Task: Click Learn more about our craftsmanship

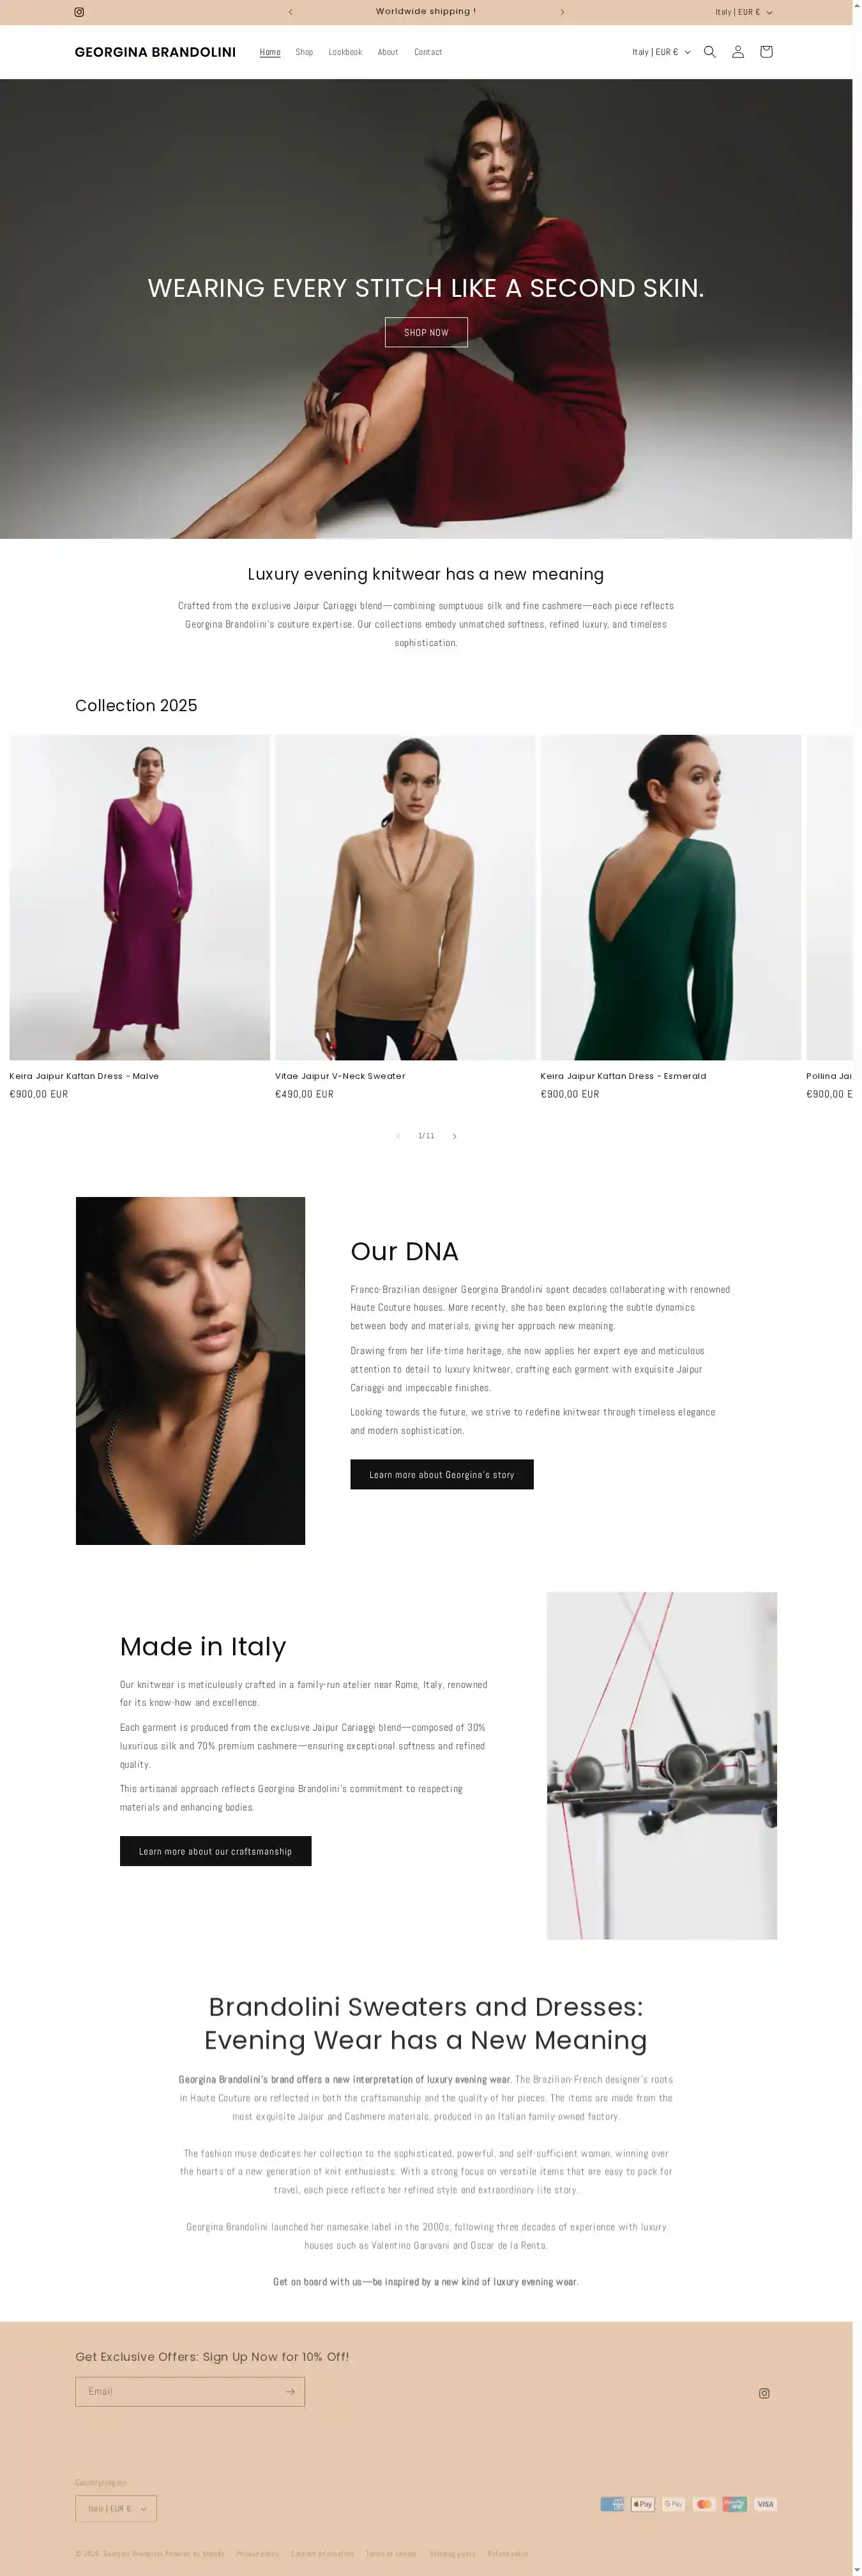Action: coord(216,1851)
